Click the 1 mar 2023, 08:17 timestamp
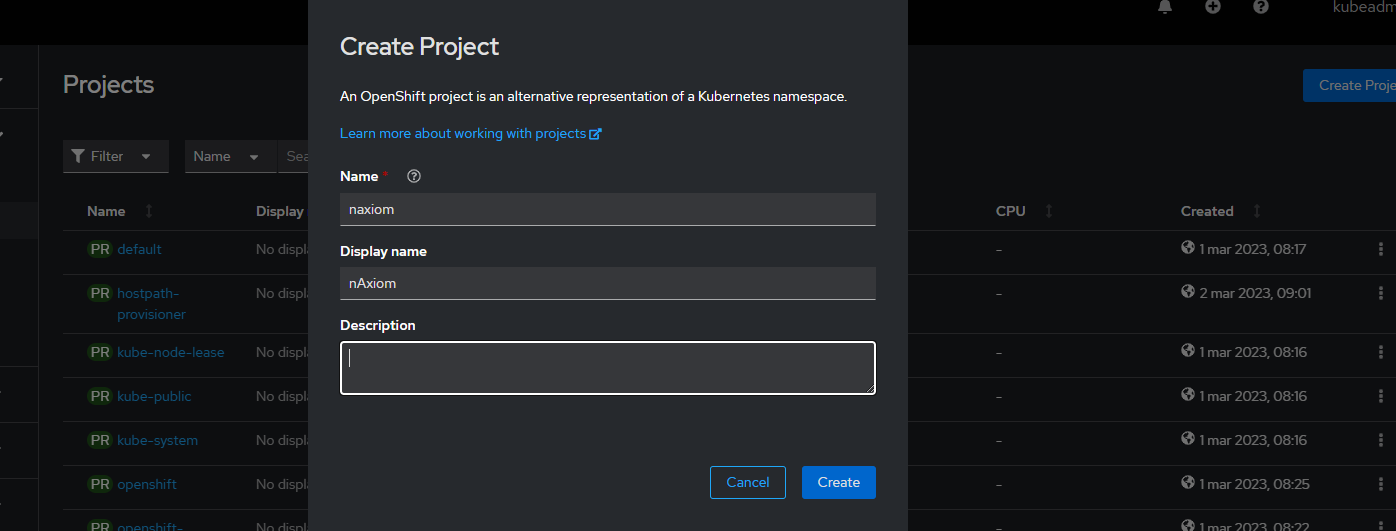This screenshot has height=531, width=1396. [1253, 249]
